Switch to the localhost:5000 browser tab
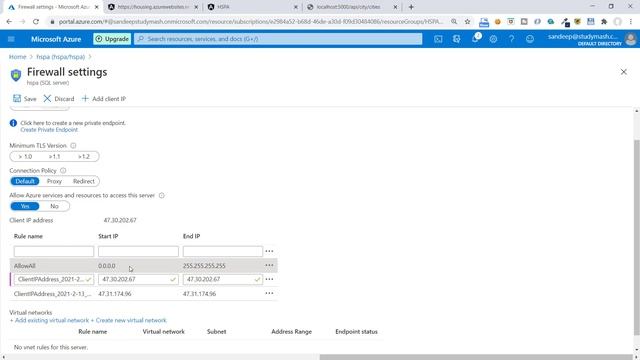The width and height of the screenshot is (640, 360). (352, 7)
